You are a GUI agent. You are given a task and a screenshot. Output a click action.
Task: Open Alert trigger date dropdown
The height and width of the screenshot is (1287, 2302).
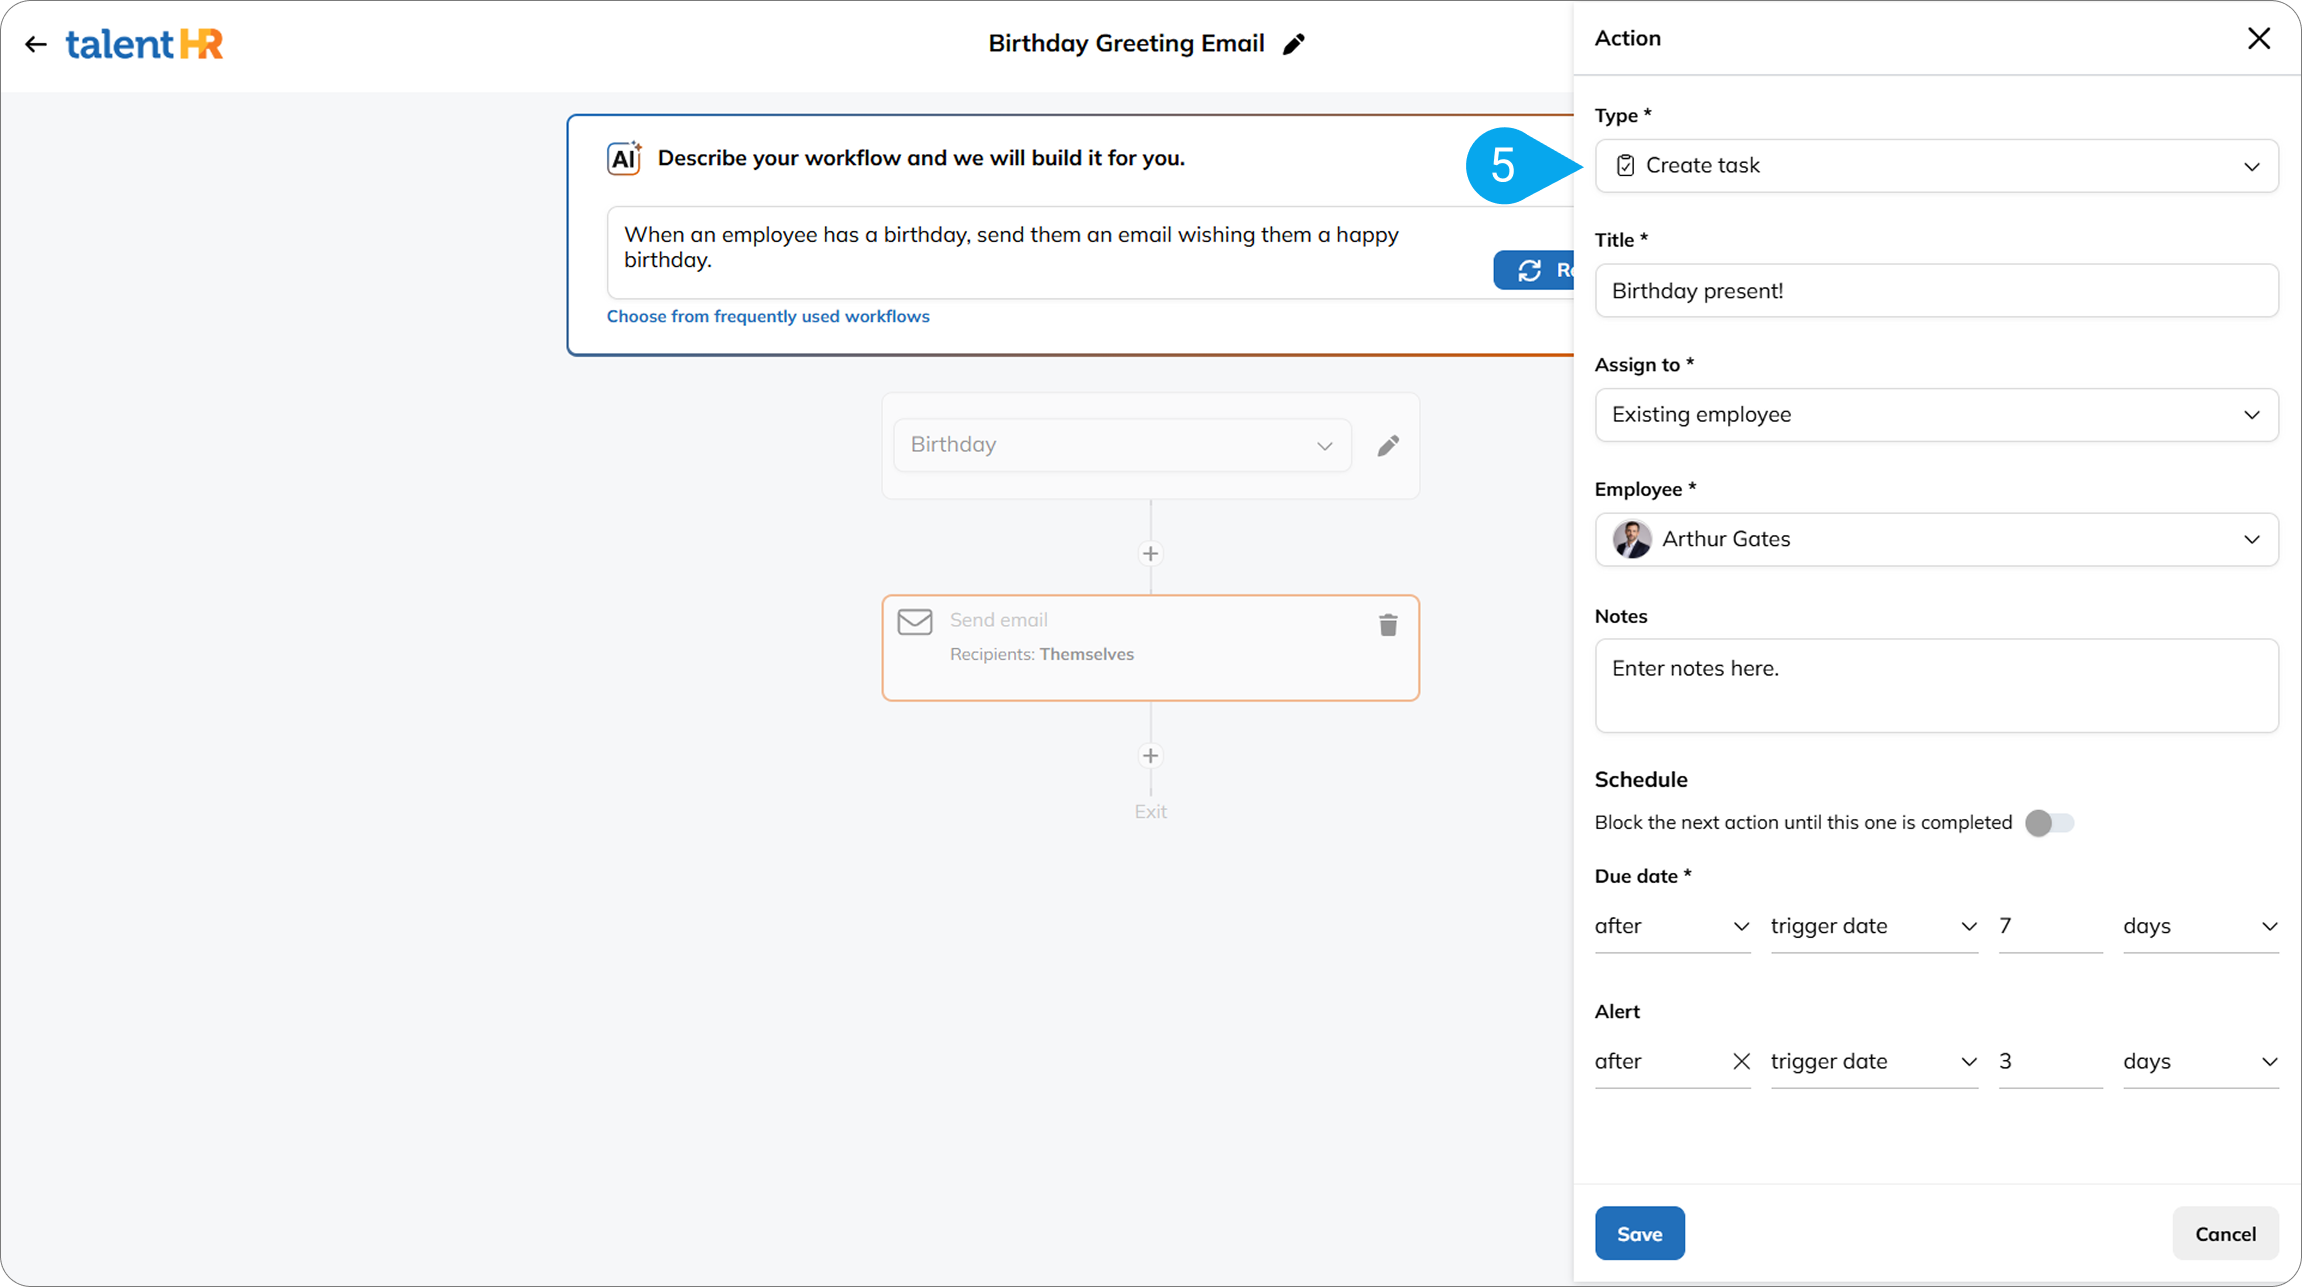coord(1874,1062)
